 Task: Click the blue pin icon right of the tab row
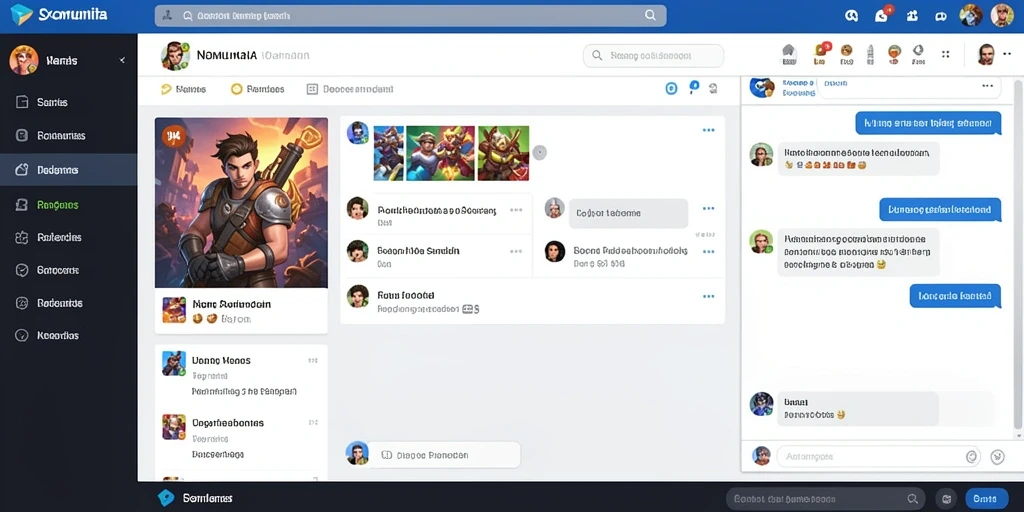[694, 87]
